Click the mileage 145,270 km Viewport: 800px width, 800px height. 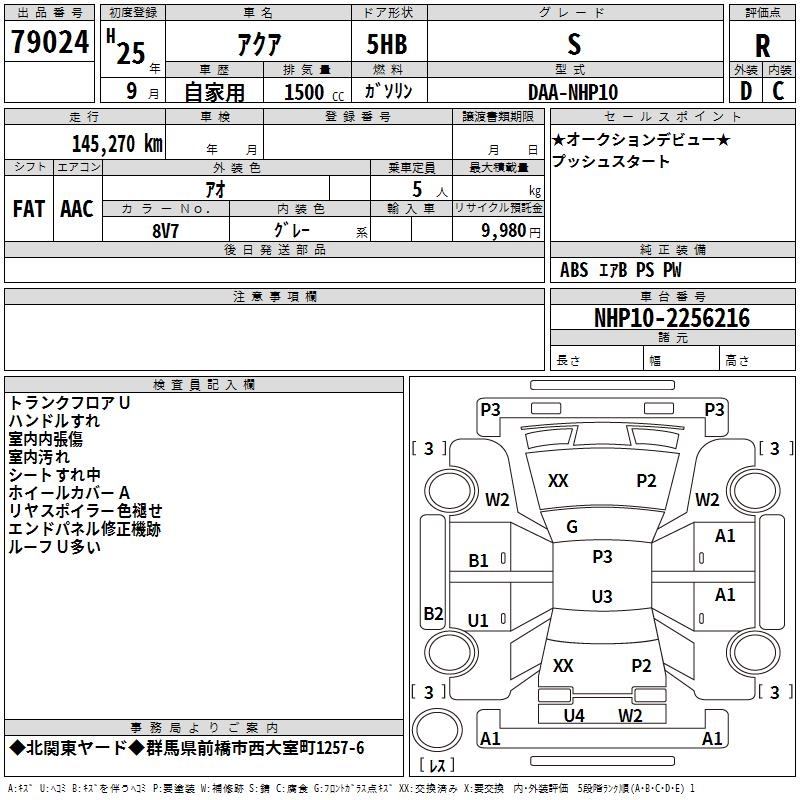pos(117,144)
